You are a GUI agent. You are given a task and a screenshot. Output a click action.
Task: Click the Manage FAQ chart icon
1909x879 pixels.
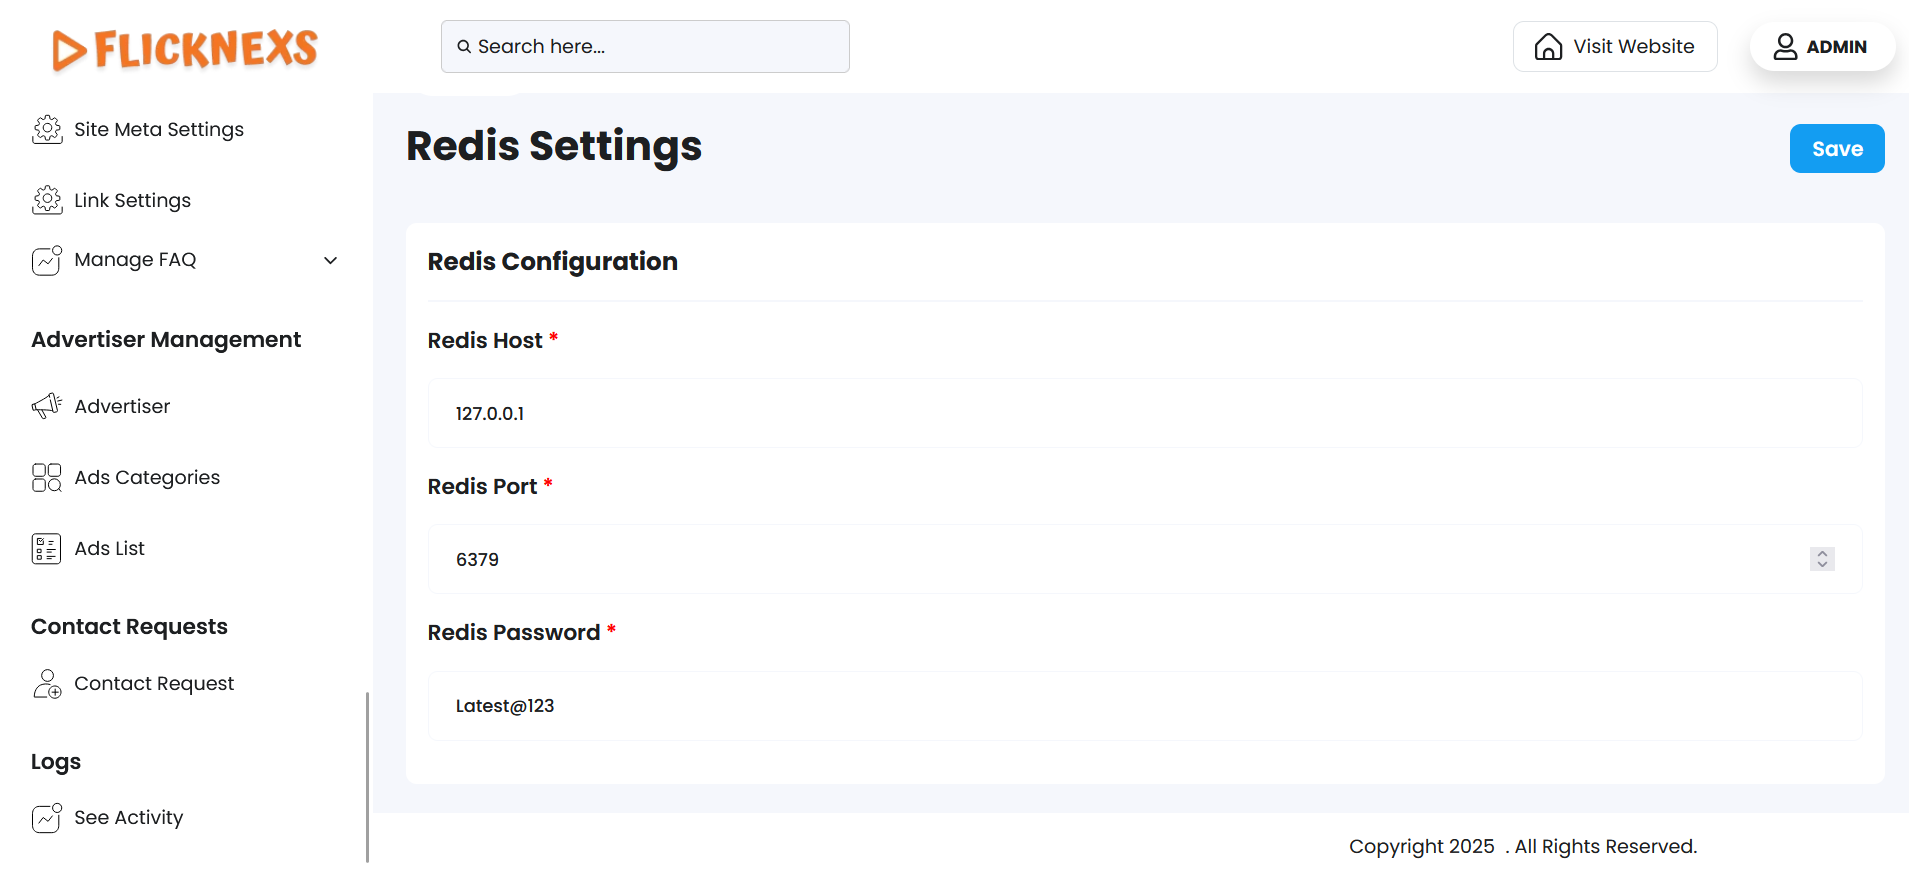point(47,260)
